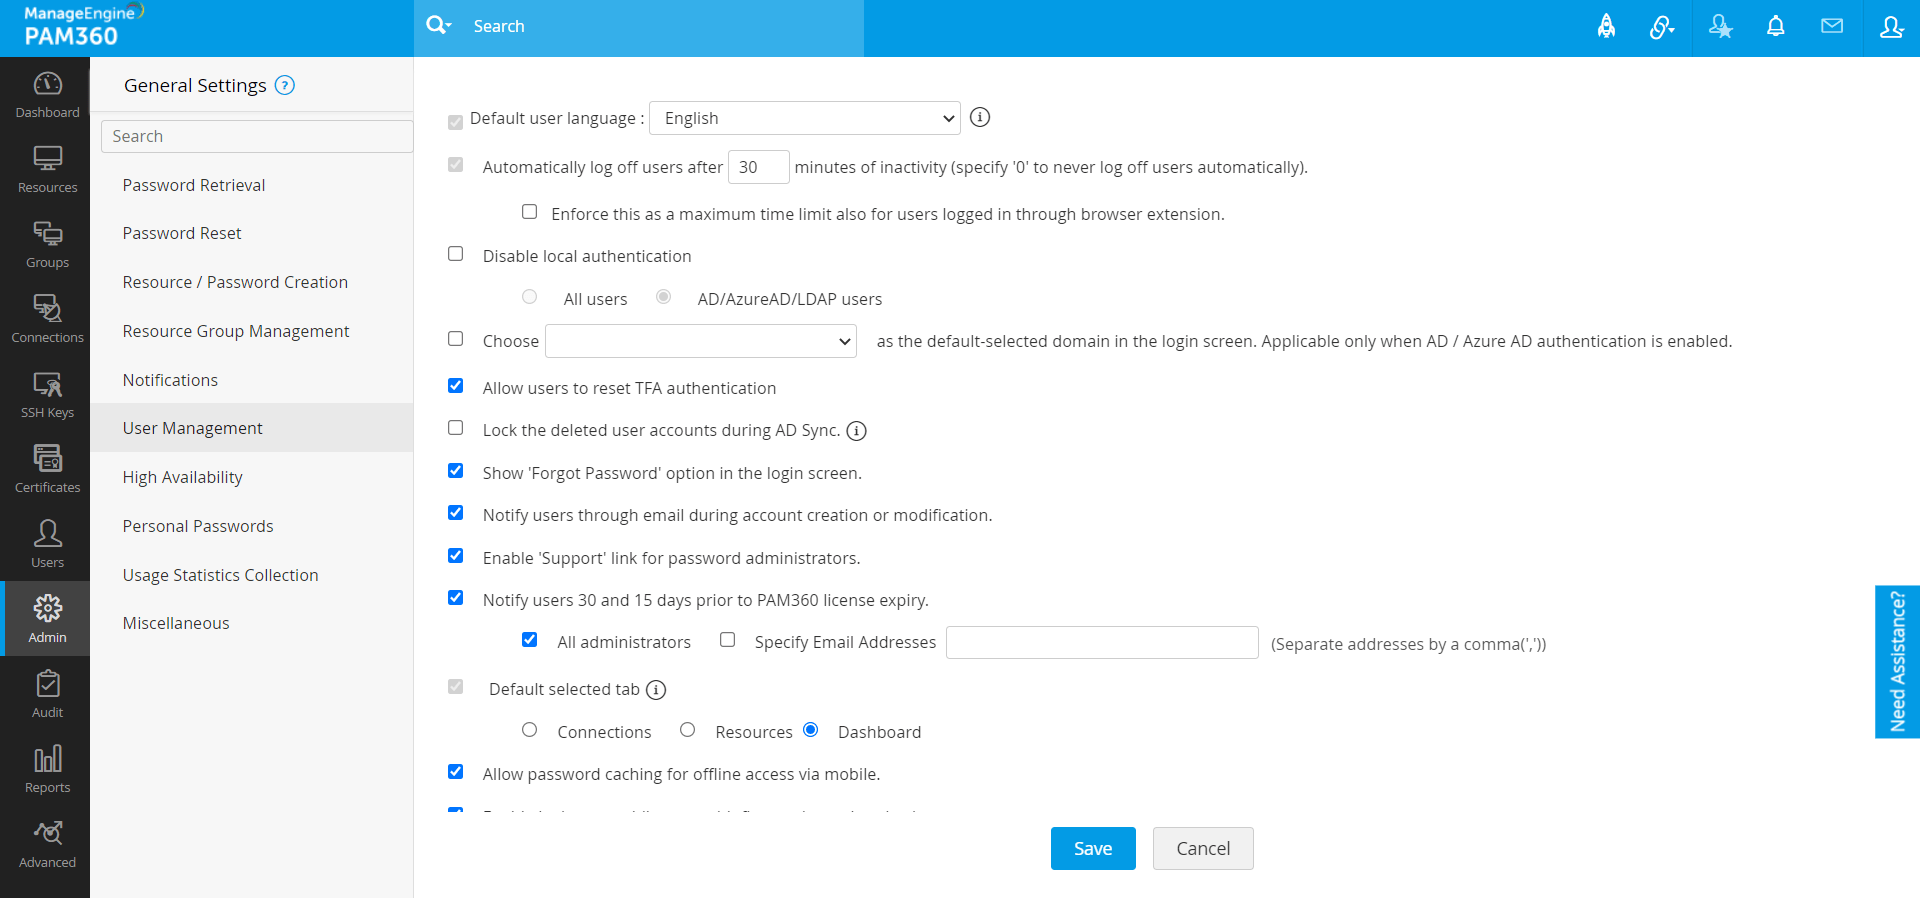Click the notifications bell icon
The width and height of the screenshot is (1920, 898).
coord(1775,27)
